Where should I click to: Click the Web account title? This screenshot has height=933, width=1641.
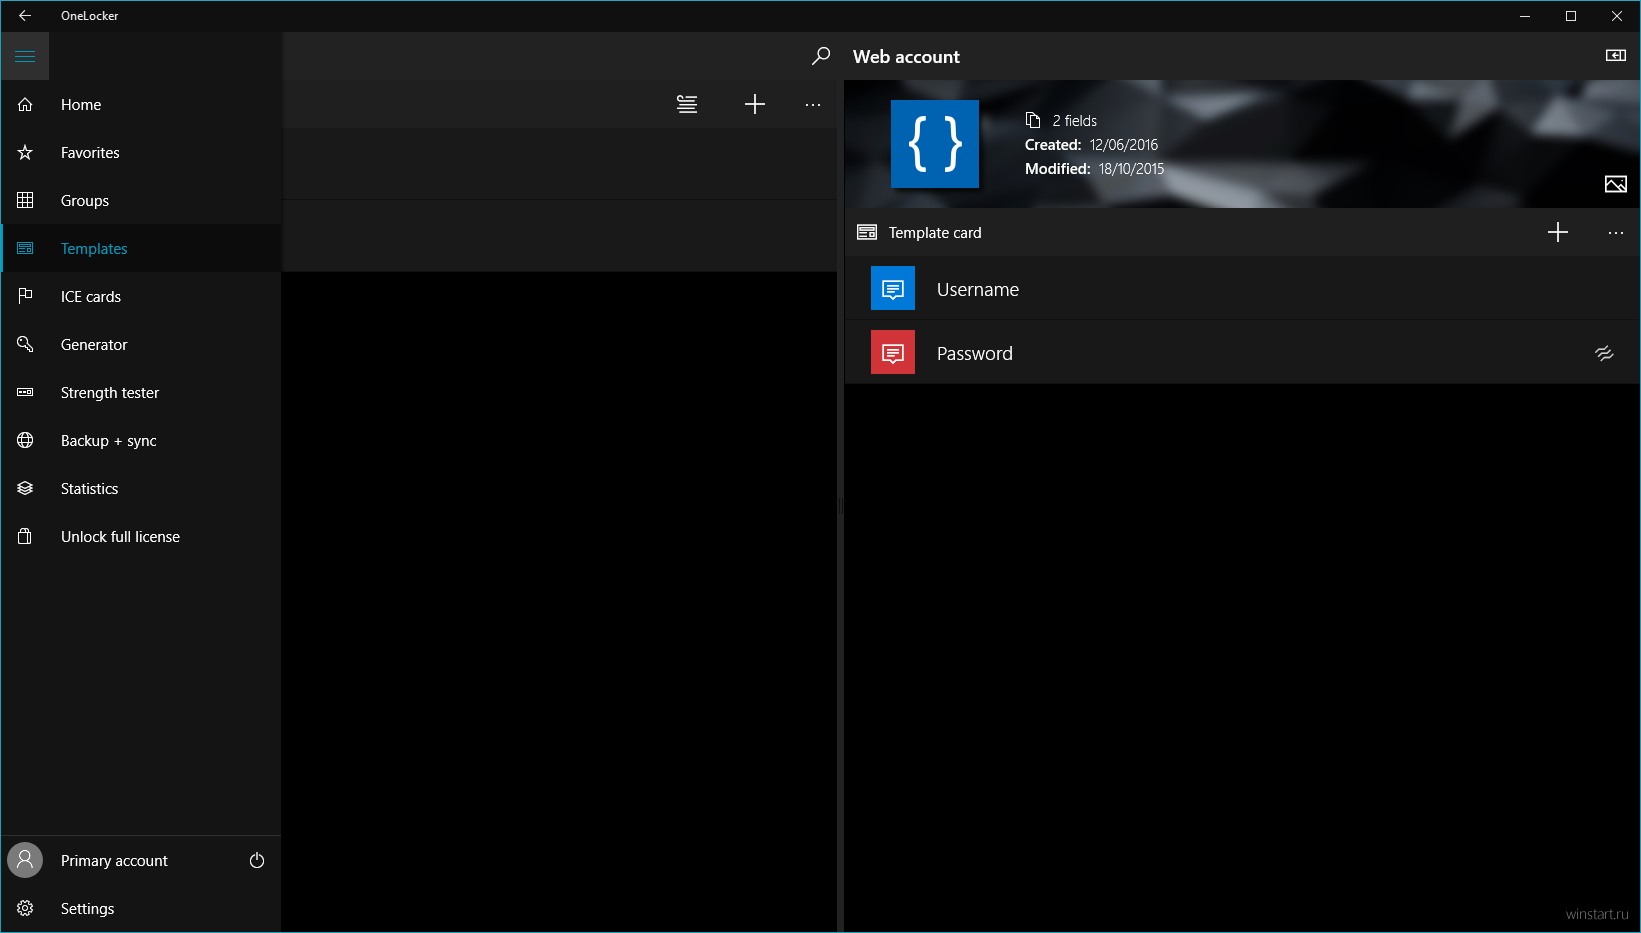pyautogui.click(x=906, y=57)
